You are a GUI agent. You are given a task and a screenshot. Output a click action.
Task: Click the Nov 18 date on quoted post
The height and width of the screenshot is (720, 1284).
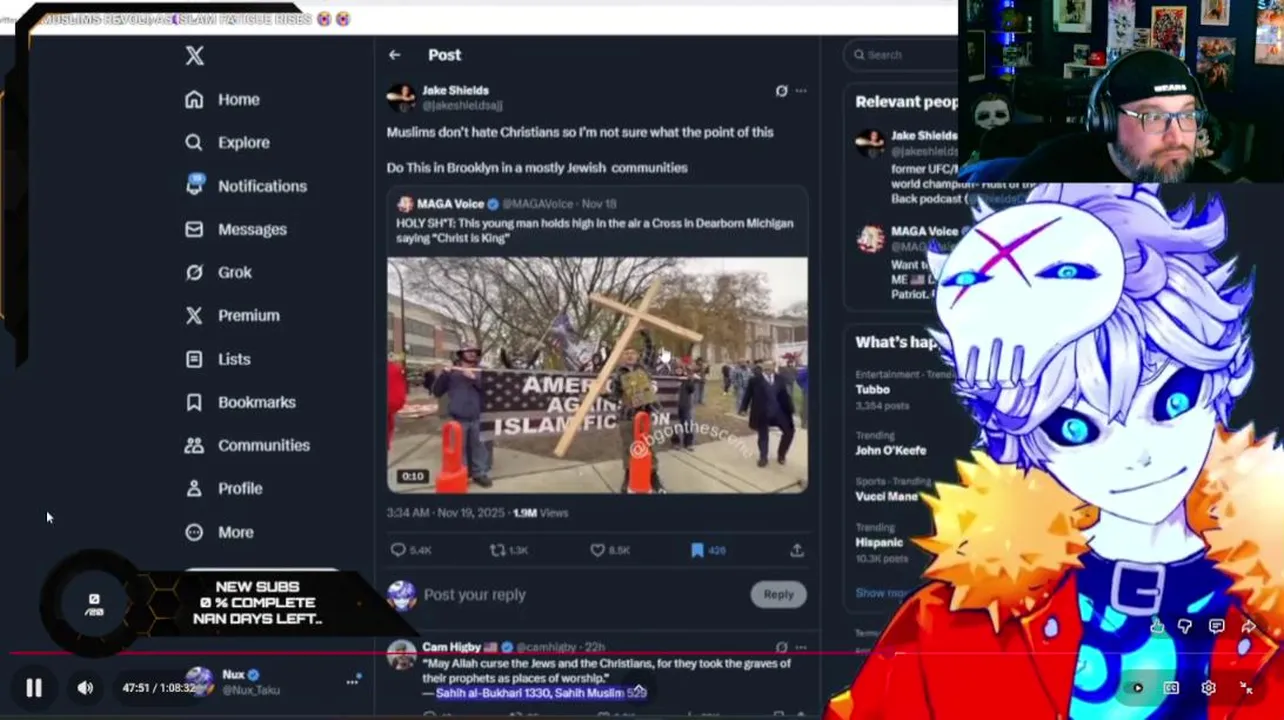pyautogui.click(x=599, y=204)
